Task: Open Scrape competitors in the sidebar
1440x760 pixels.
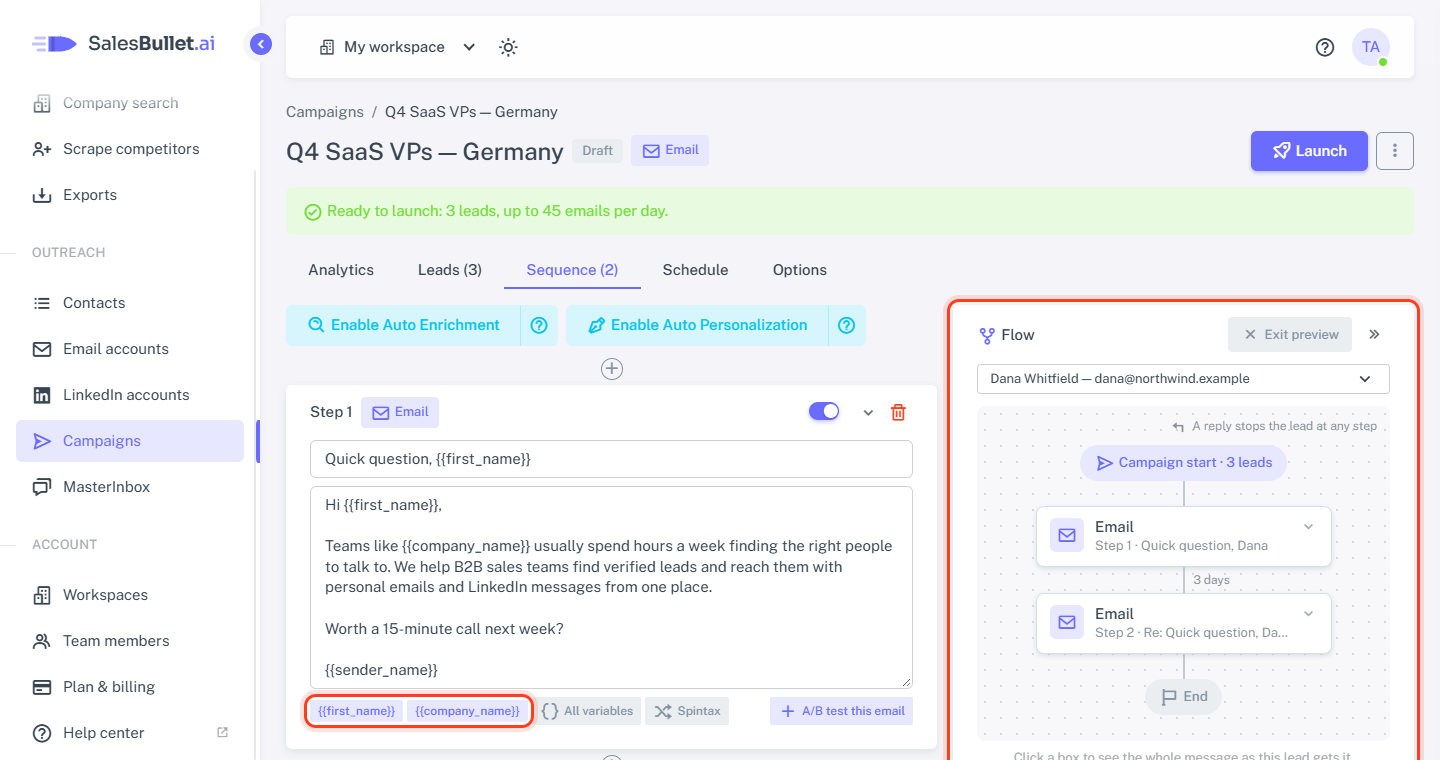Action: click(x=130, y=149)
